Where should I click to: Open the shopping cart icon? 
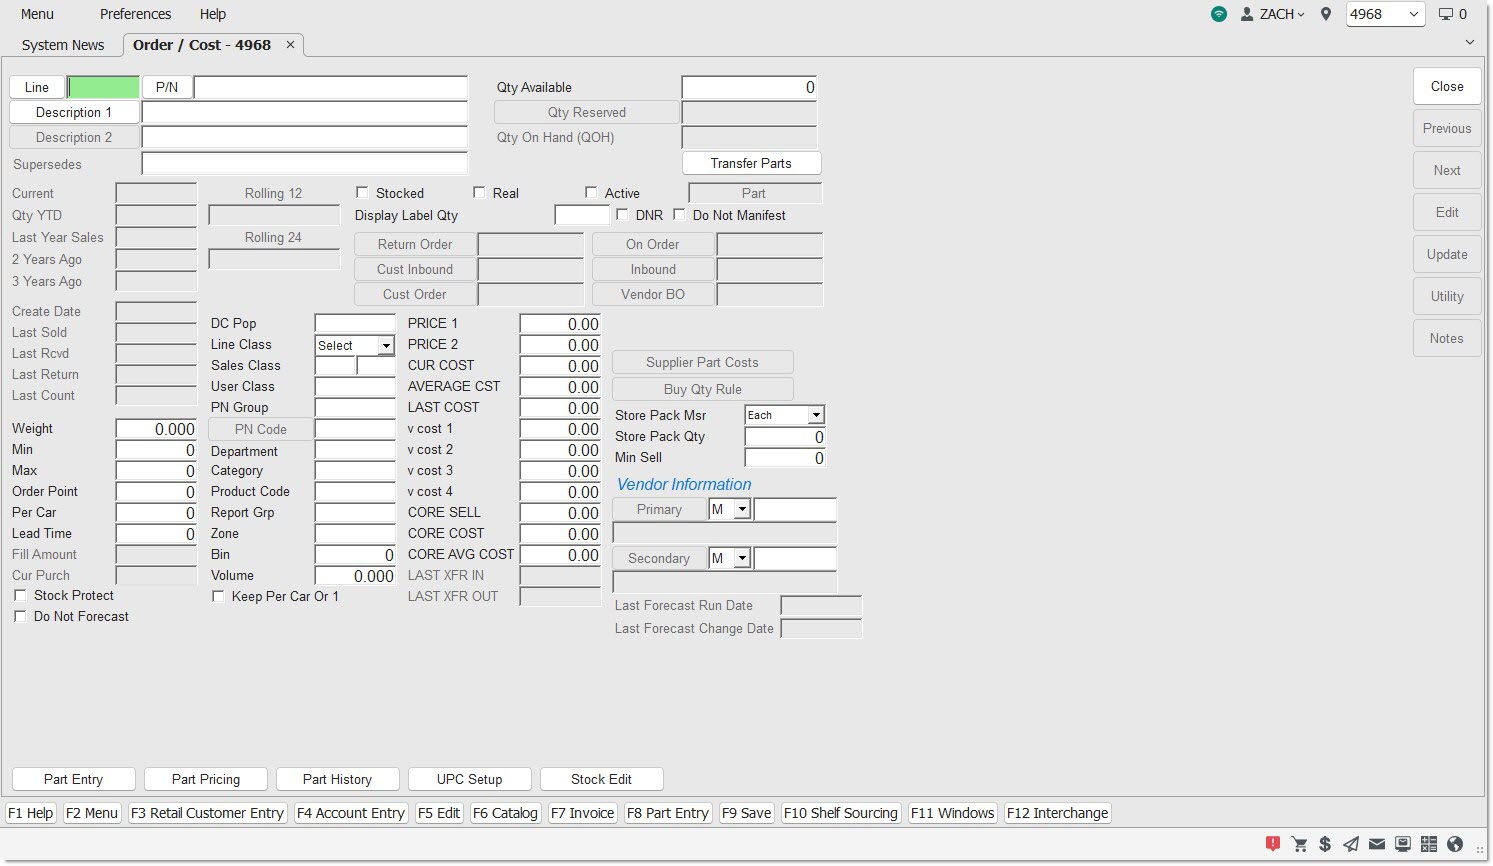(1299, 844)
